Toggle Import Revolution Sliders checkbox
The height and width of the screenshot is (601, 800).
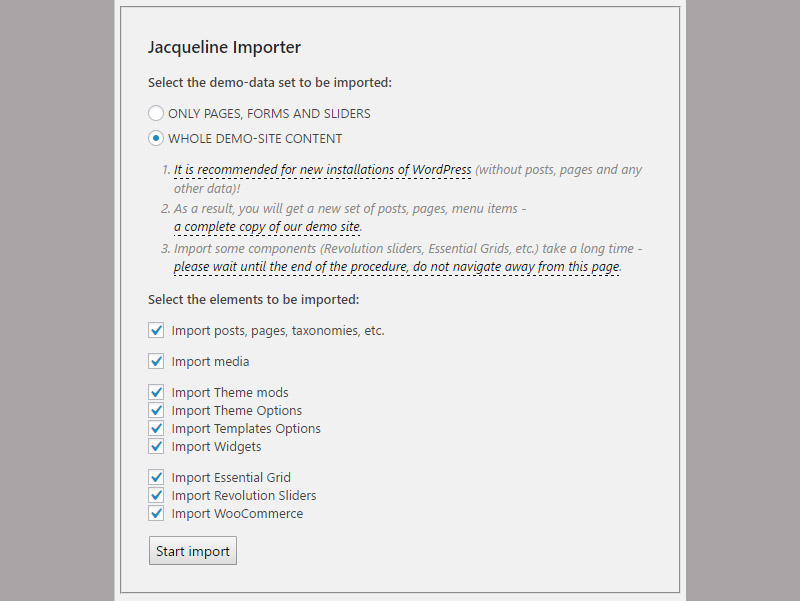(156, 496)
